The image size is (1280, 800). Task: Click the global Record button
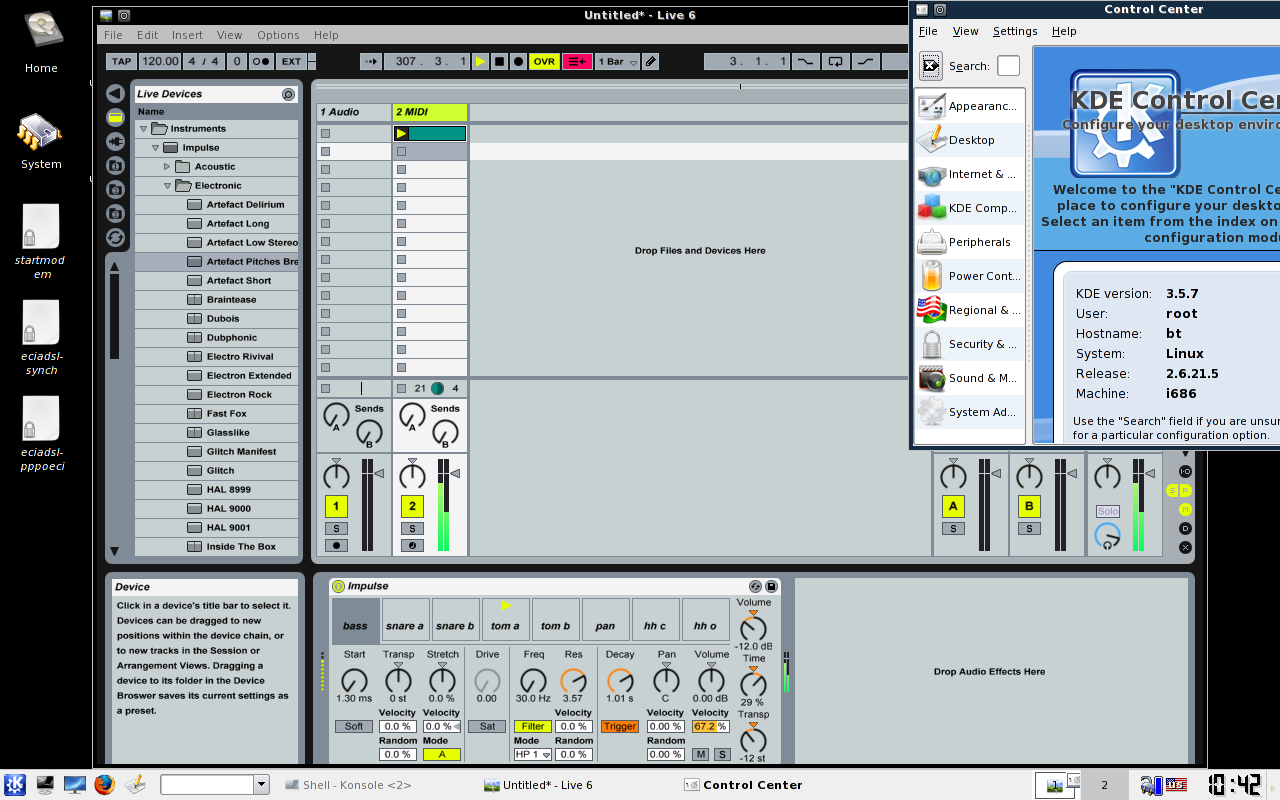tap(518, 61)
